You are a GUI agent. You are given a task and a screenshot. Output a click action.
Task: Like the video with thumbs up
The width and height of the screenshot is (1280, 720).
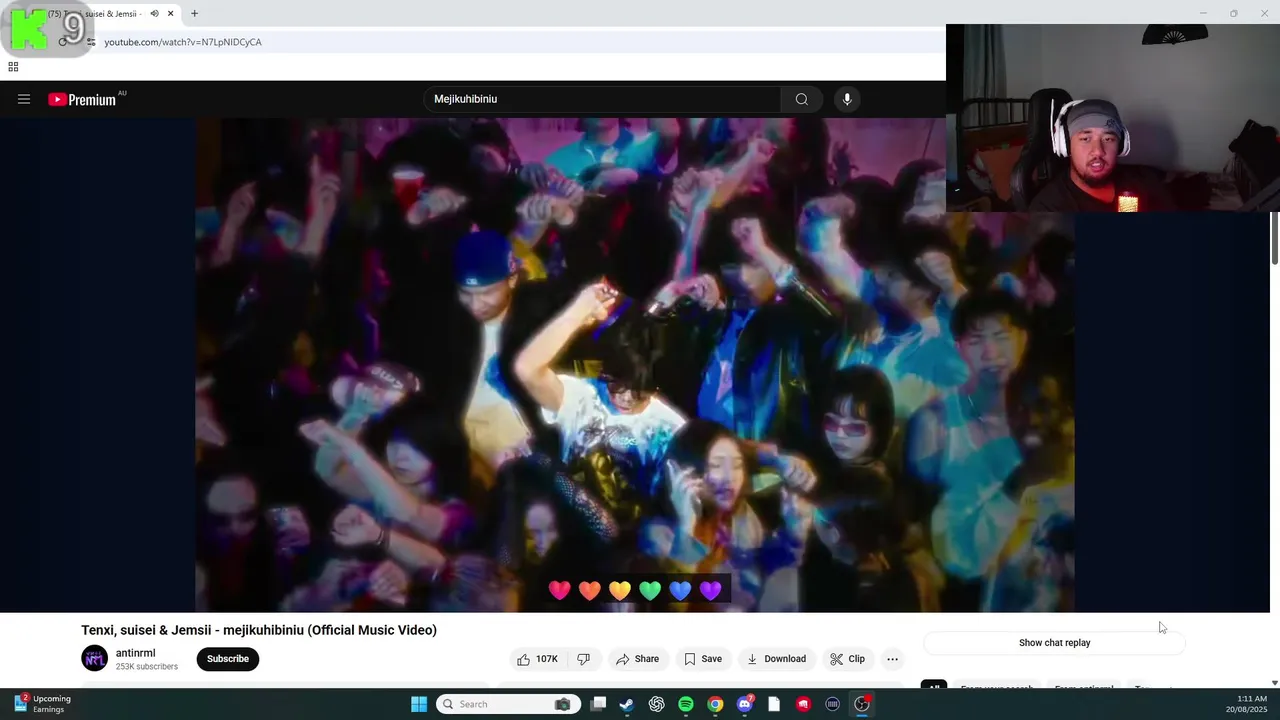pos(537,659)
